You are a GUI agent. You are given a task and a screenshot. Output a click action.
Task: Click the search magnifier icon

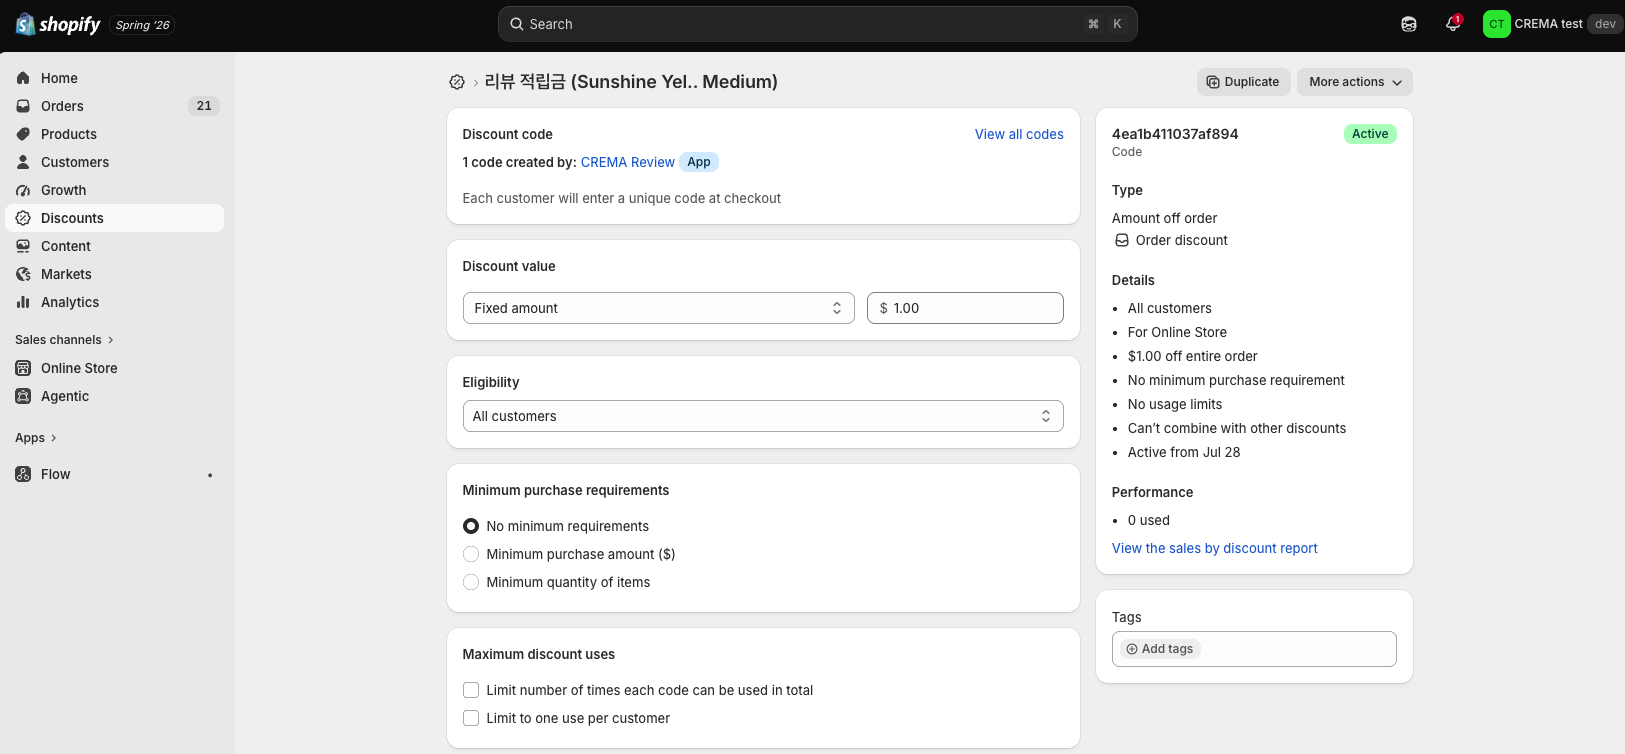pos(517,24)
